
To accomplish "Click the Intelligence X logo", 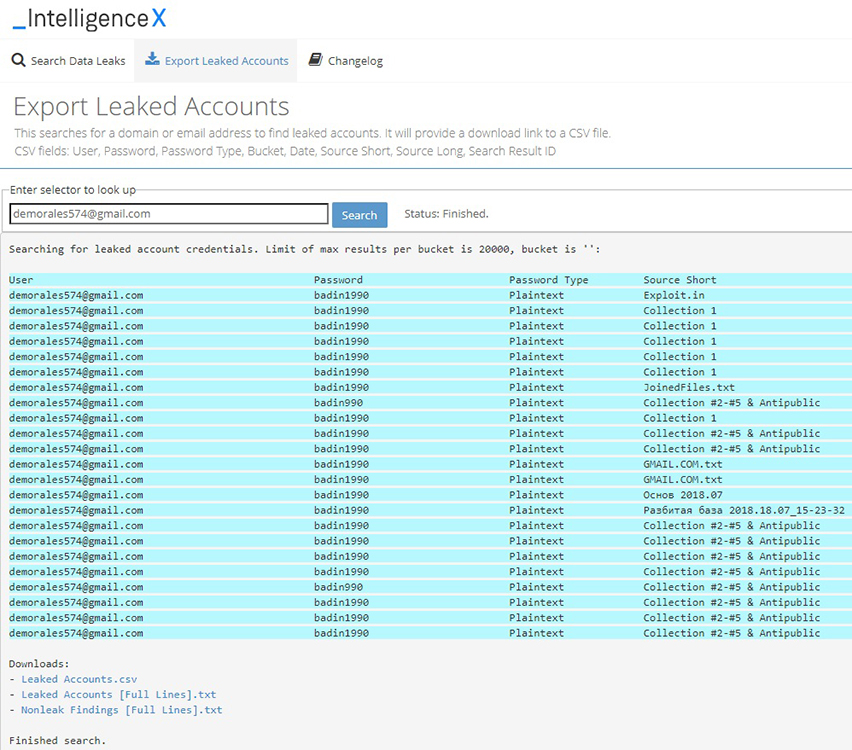I will click(89, 18).
